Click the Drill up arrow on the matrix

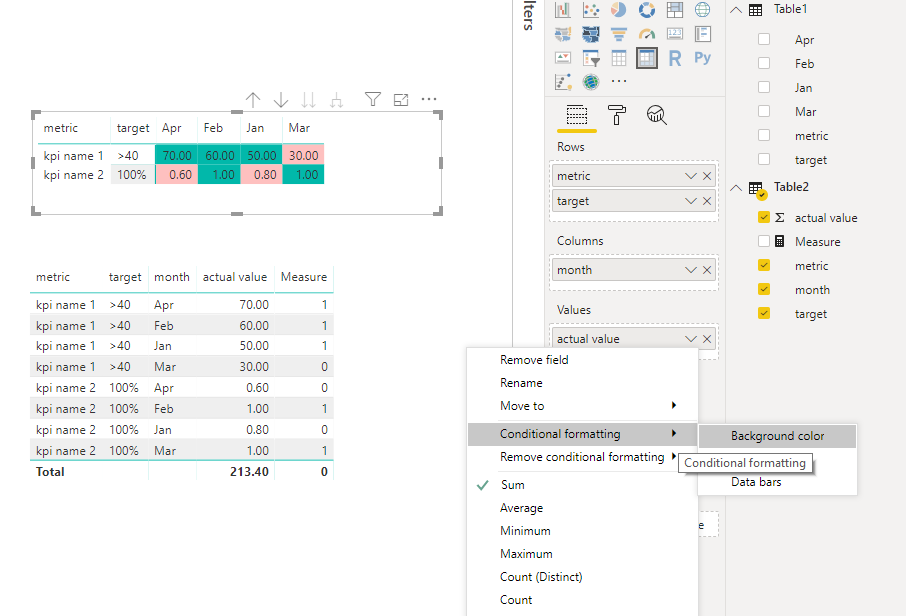click(253, 100)
